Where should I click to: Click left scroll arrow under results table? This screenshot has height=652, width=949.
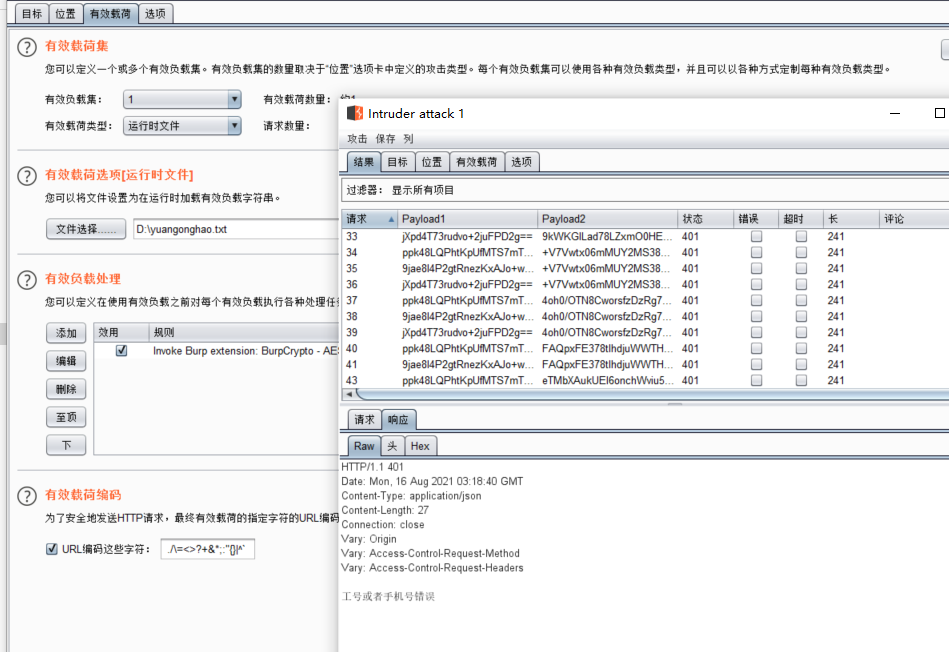point(348,395)
